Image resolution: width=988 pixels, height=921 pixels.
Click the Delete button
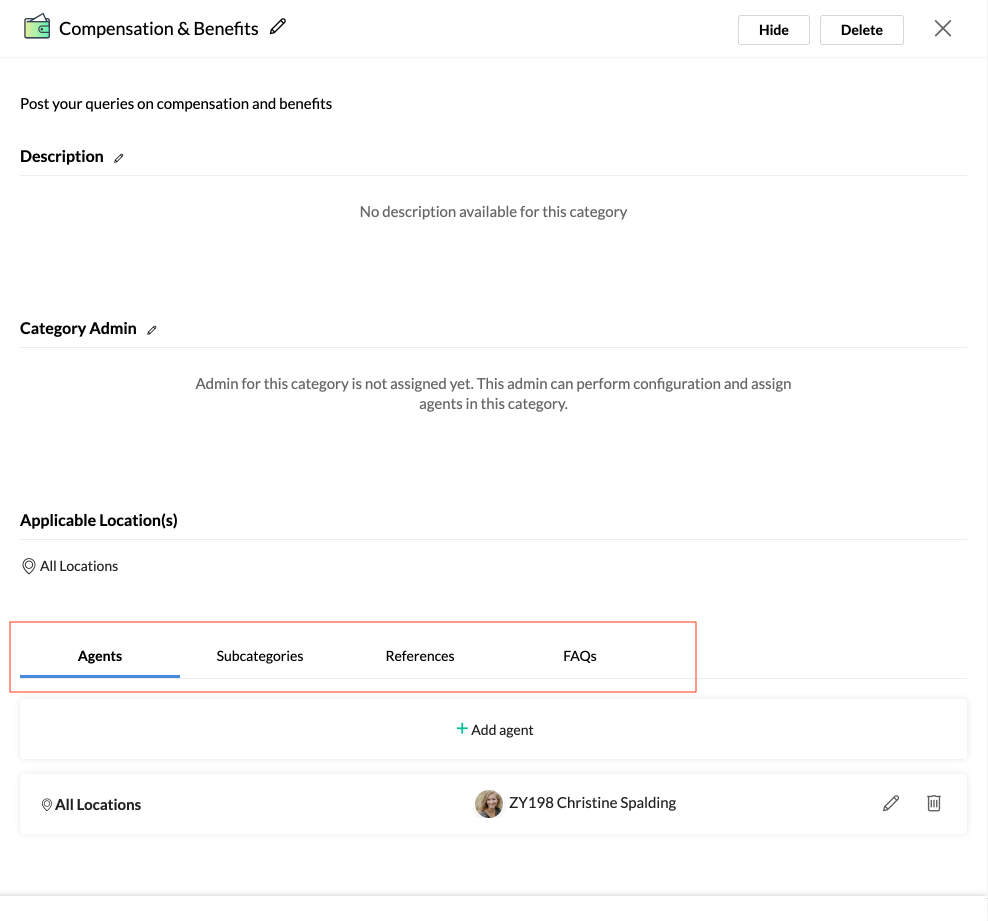tap(861, 30)
